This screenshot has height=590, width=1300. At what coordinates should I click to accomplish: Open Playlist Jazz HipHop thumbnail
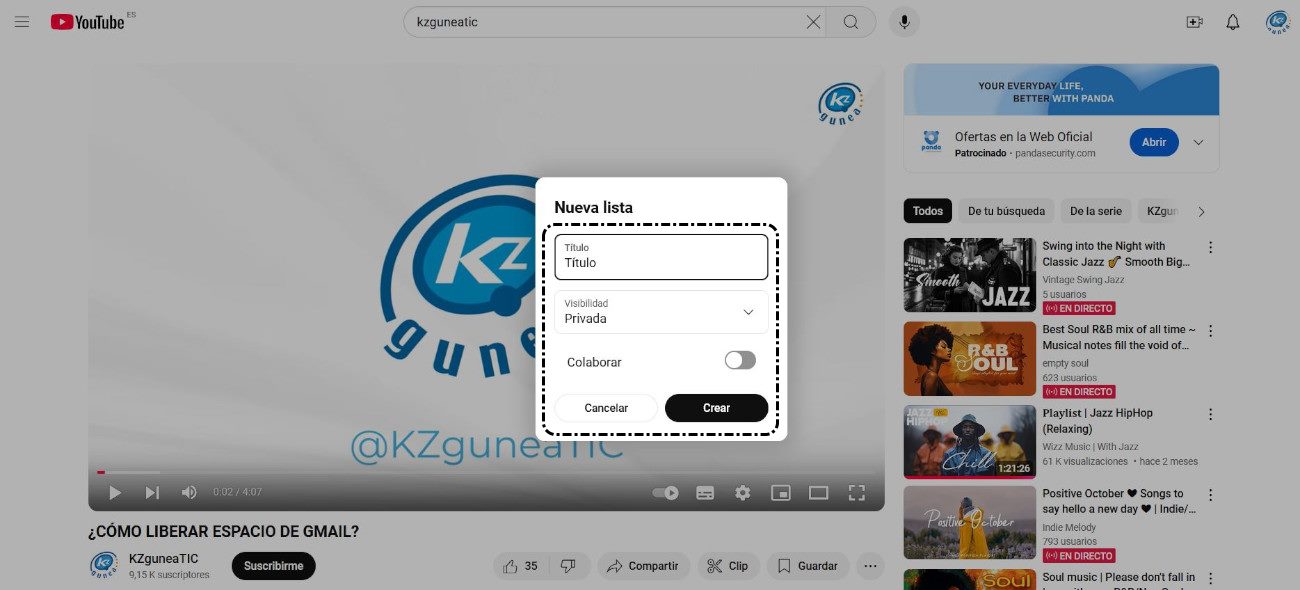coord(970,441)
